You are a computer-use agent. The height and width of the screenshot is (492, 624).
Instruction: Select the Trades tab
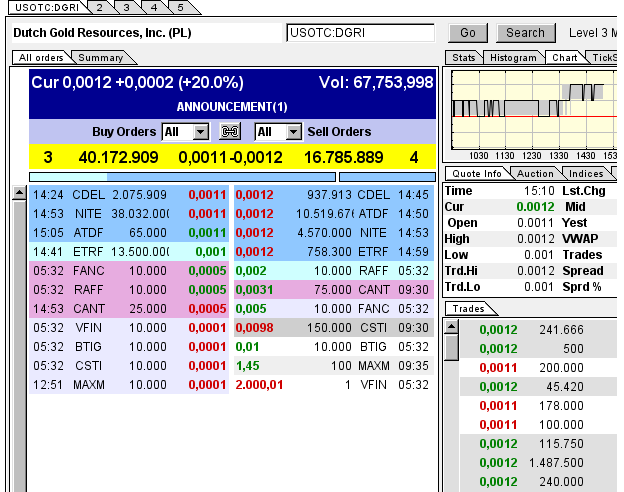[x=468, y=309]
